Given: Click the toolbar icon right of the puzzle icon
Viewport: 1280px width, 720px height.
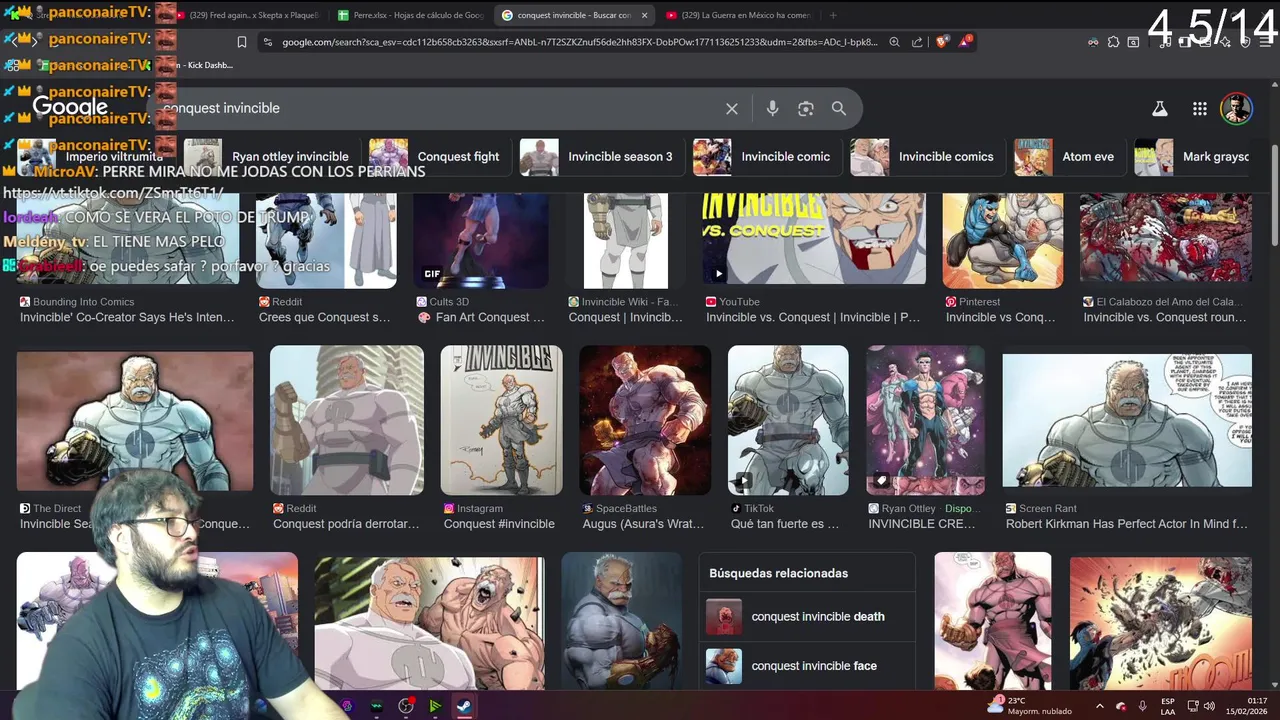Looking at the screenshot, I should pos(1133,42).
